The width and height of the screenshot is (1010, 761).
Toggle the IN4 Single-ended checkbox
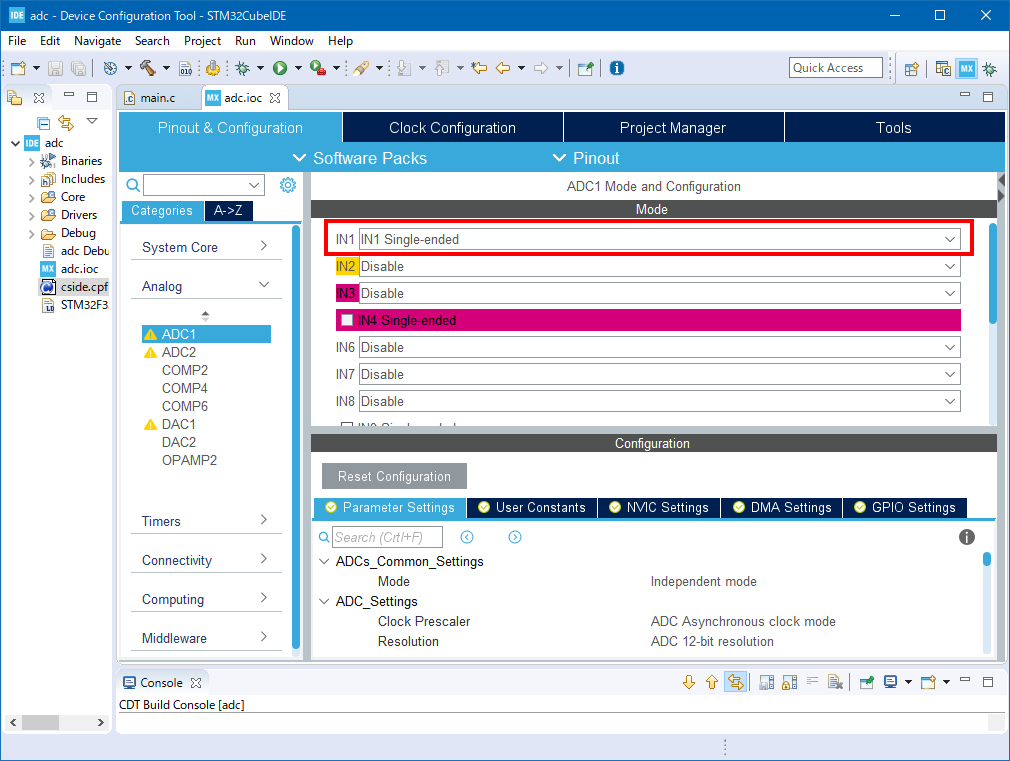tap(347, 320)
